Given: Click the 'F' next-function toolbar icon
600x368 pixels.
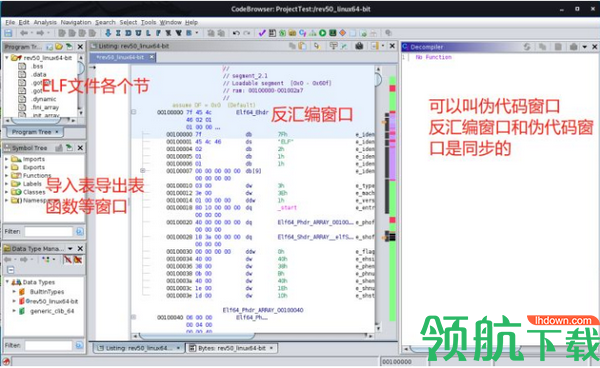Looking at the screenshot, I should click(158, 33).
